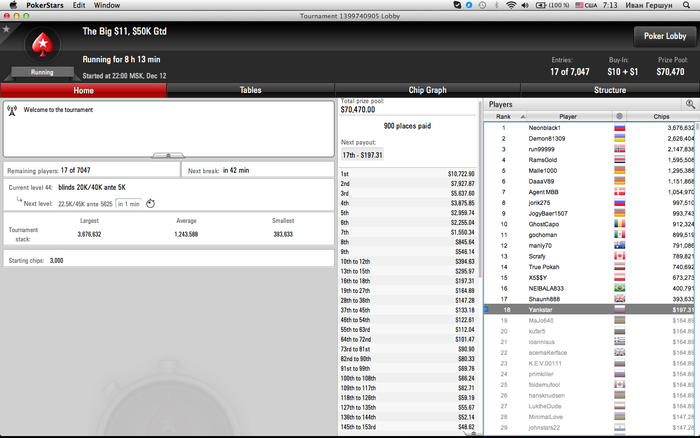Image resolution: width=700 pixels, height=438 pixels.
Task: Select player Agent MBB row
Action: click(x=589, y=192)
